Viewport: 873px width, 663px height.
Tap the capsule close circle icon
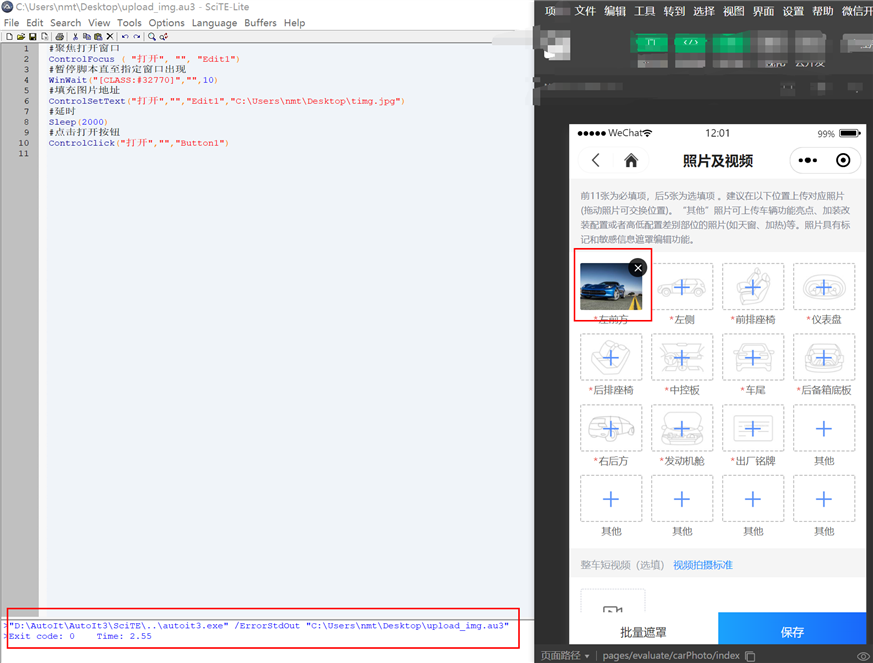click(x=843, y=160)
